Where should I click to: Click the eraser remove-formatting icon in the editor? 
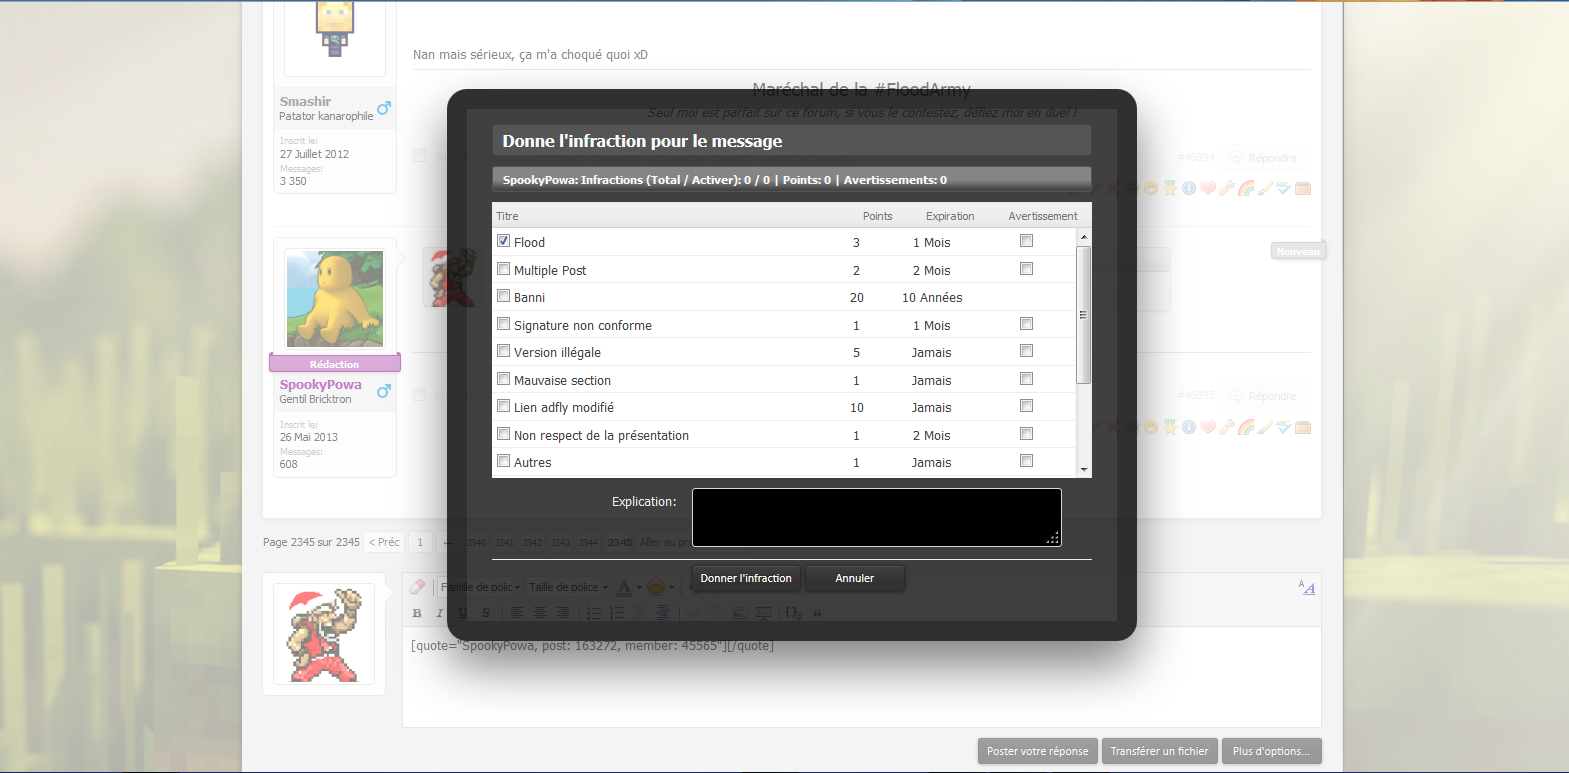418,587
